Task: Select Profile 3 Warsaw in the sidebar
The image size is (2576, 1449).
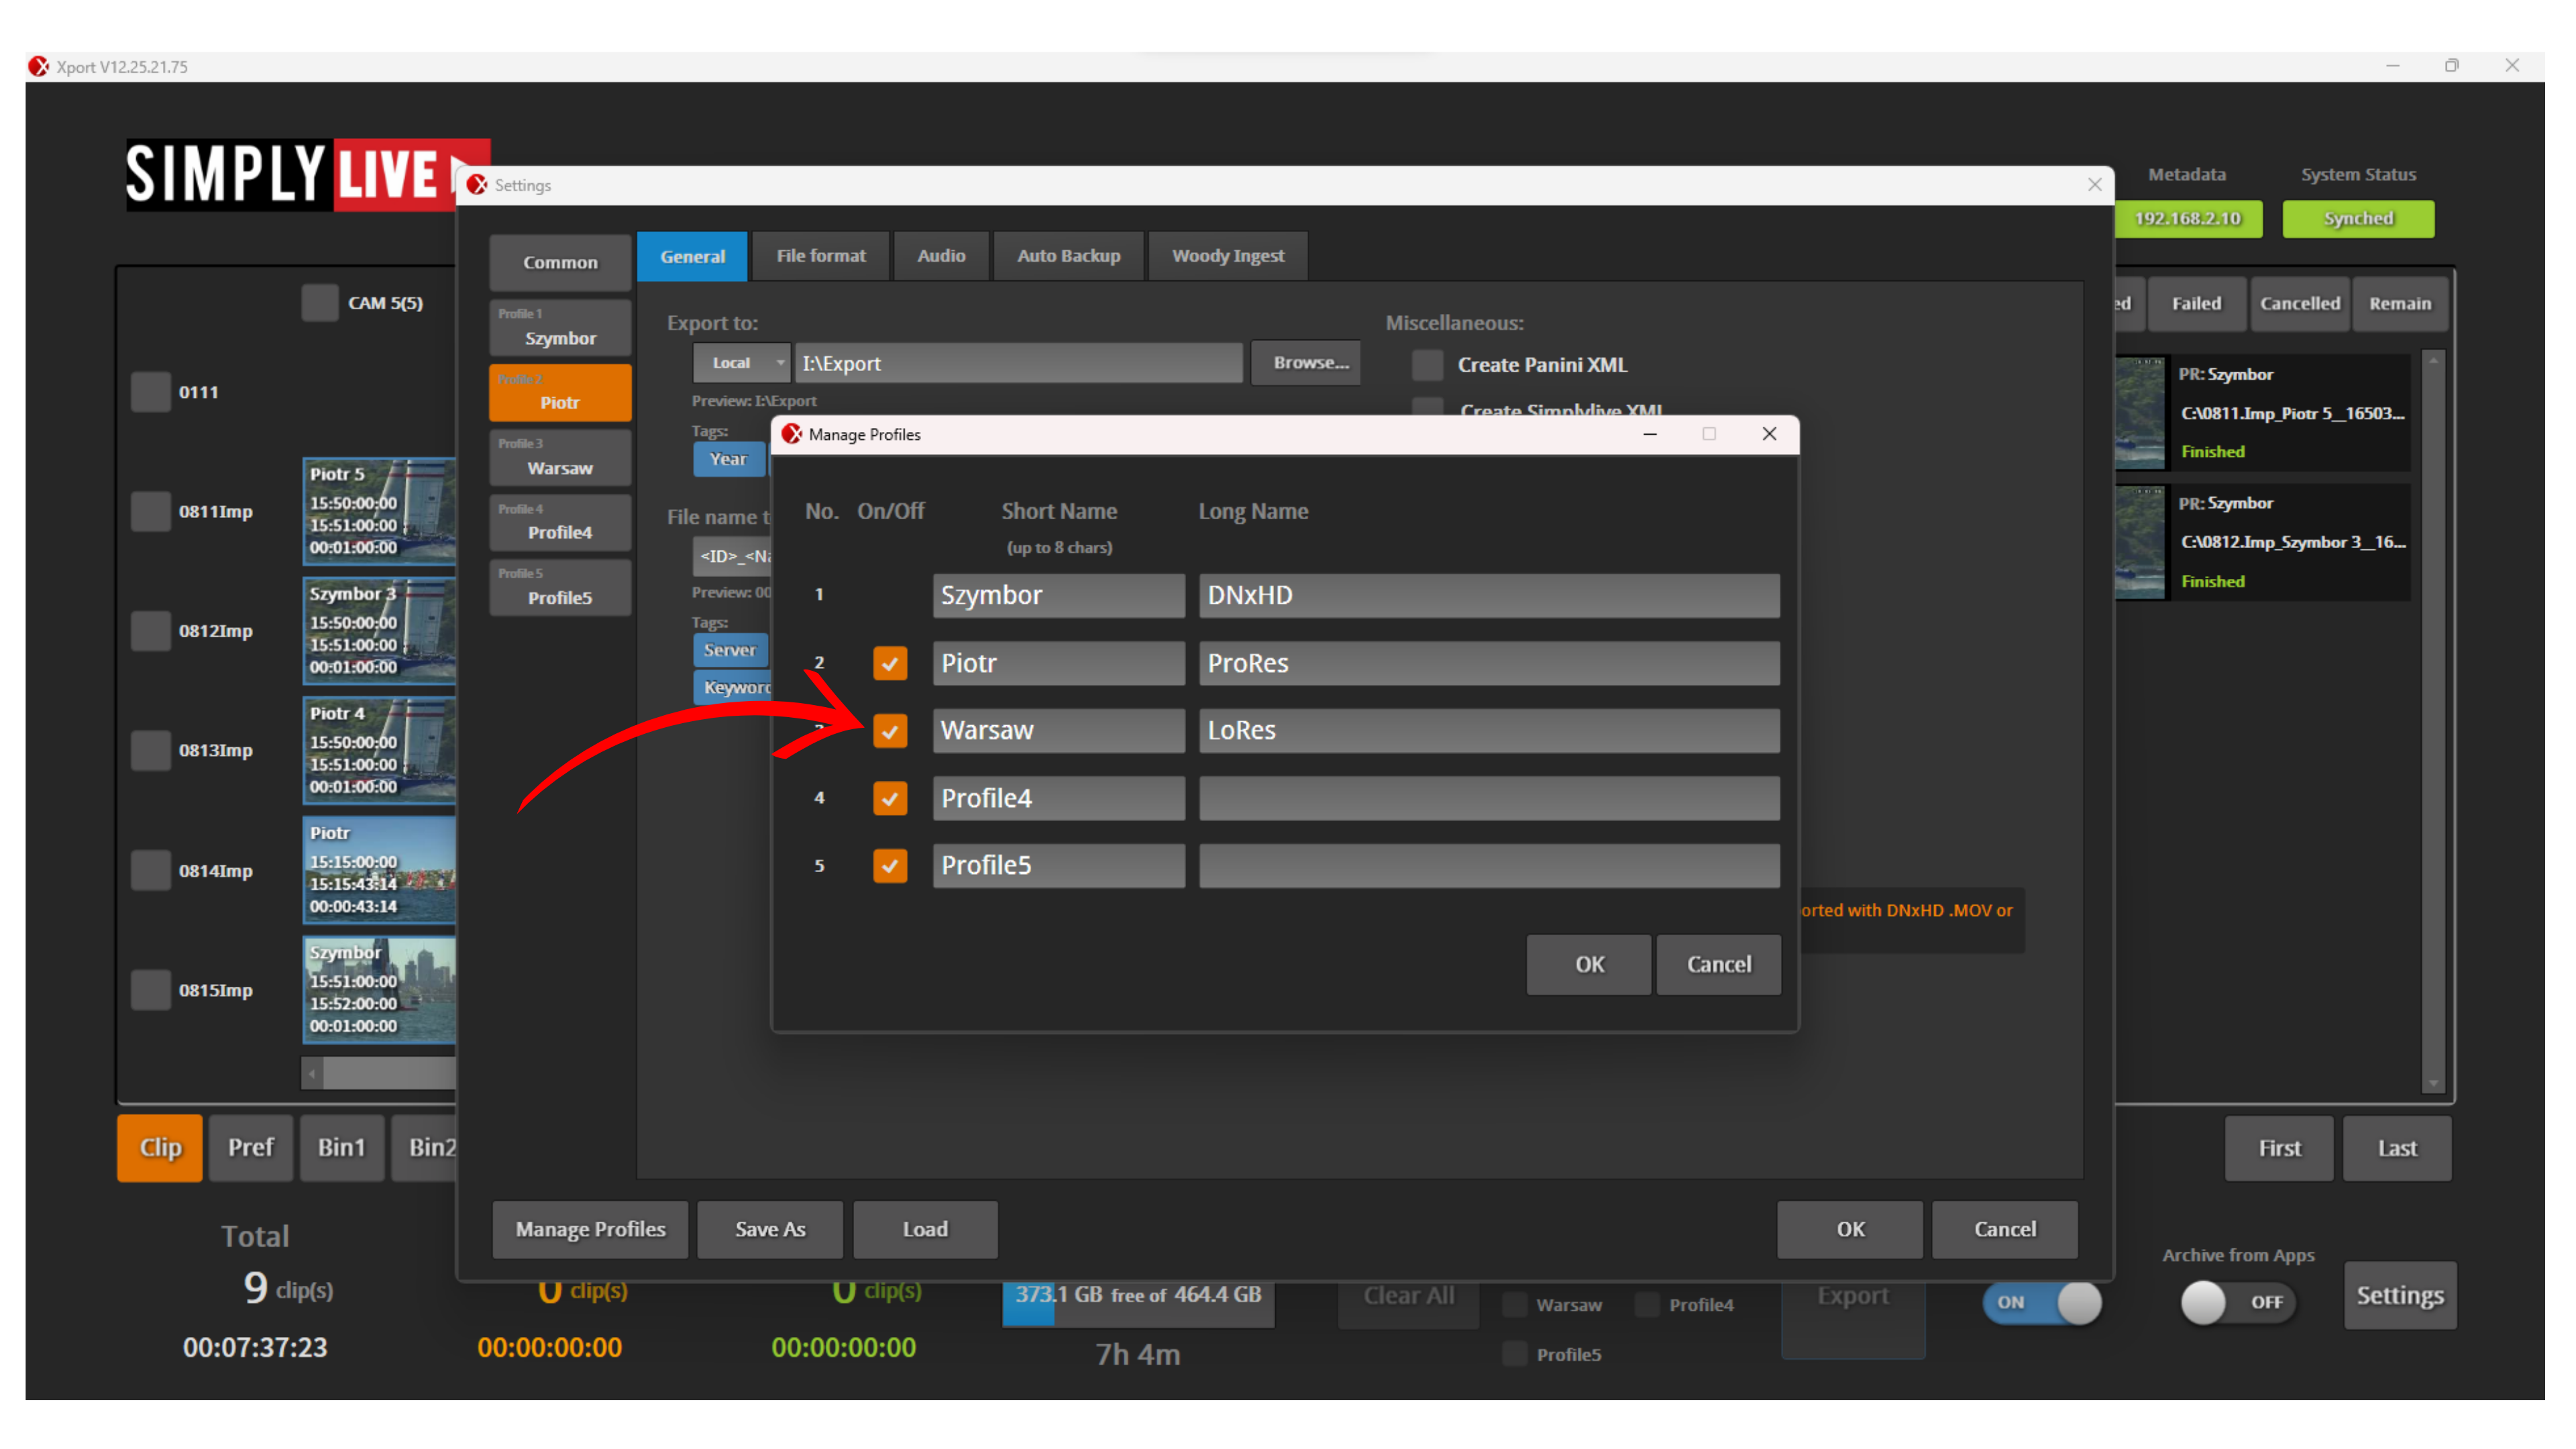Action: (x=560, y=458)
